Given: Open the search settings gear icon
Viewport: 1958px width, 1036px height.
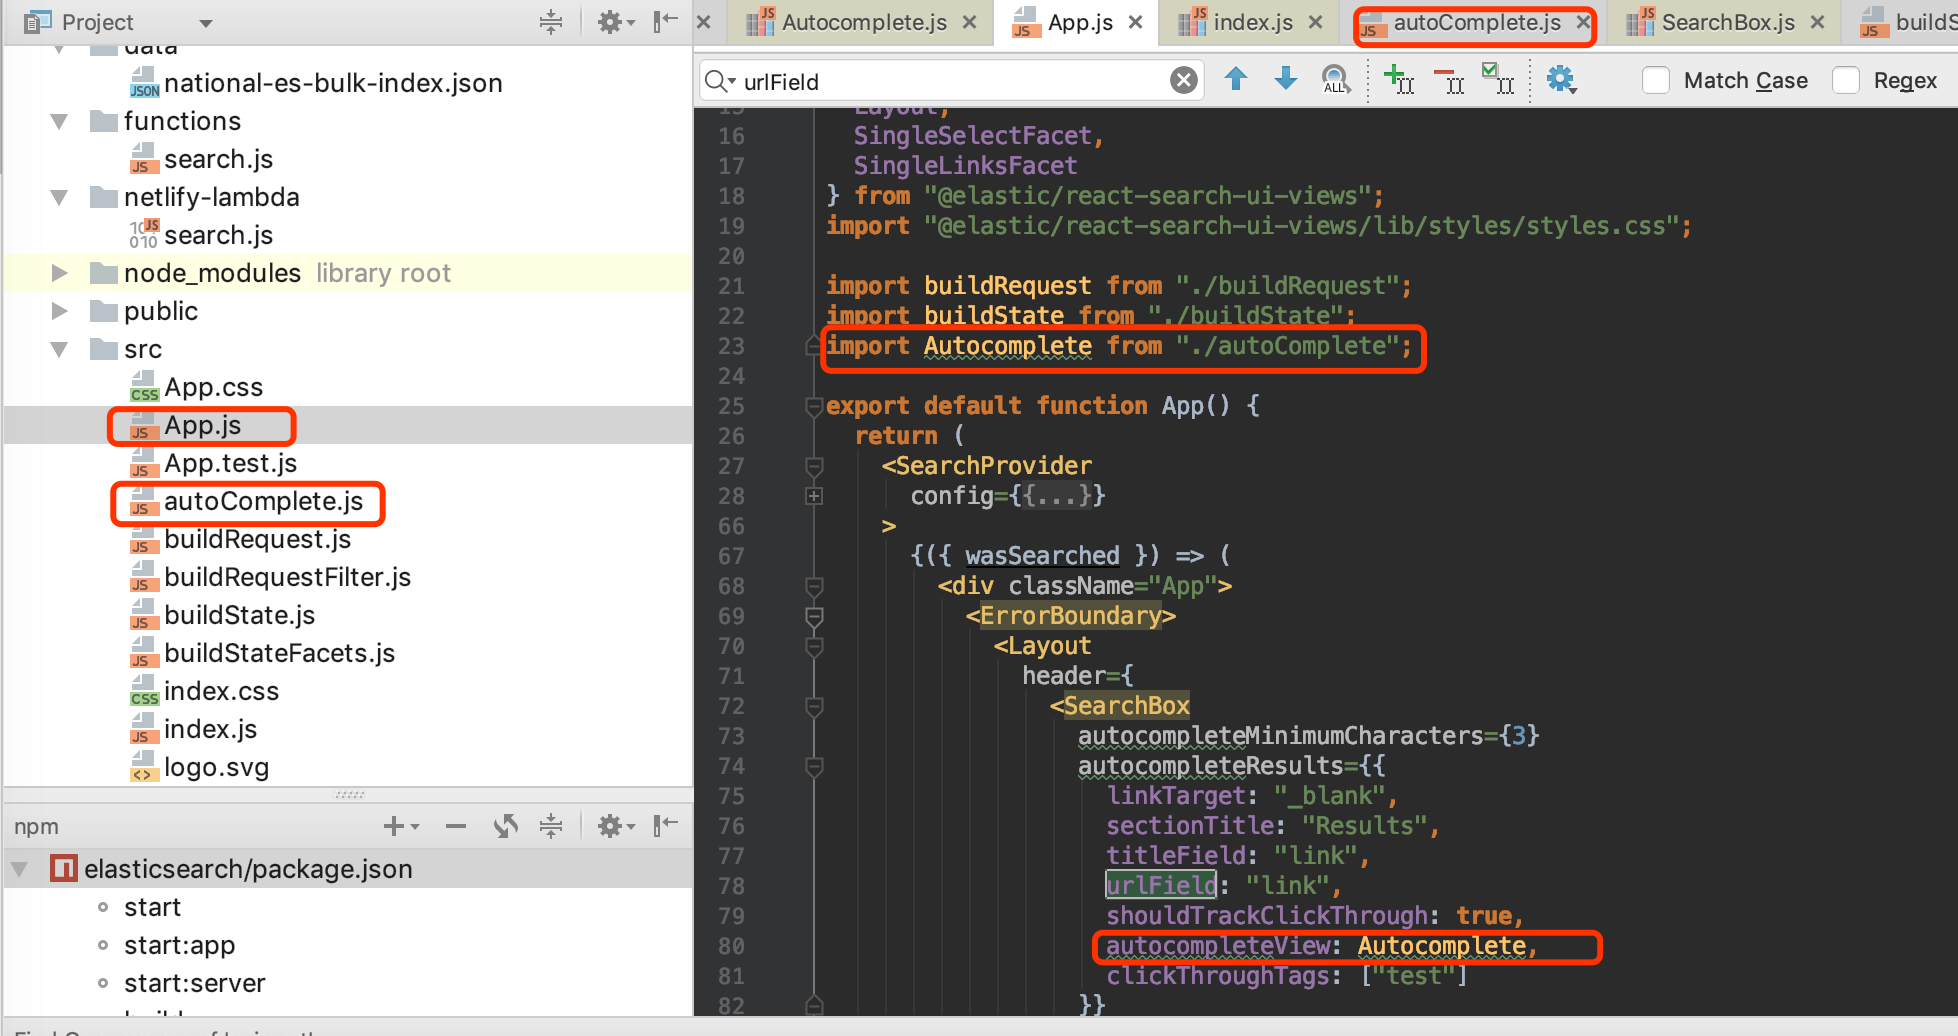Looking at the screenshot, I should coord(1561,79).
